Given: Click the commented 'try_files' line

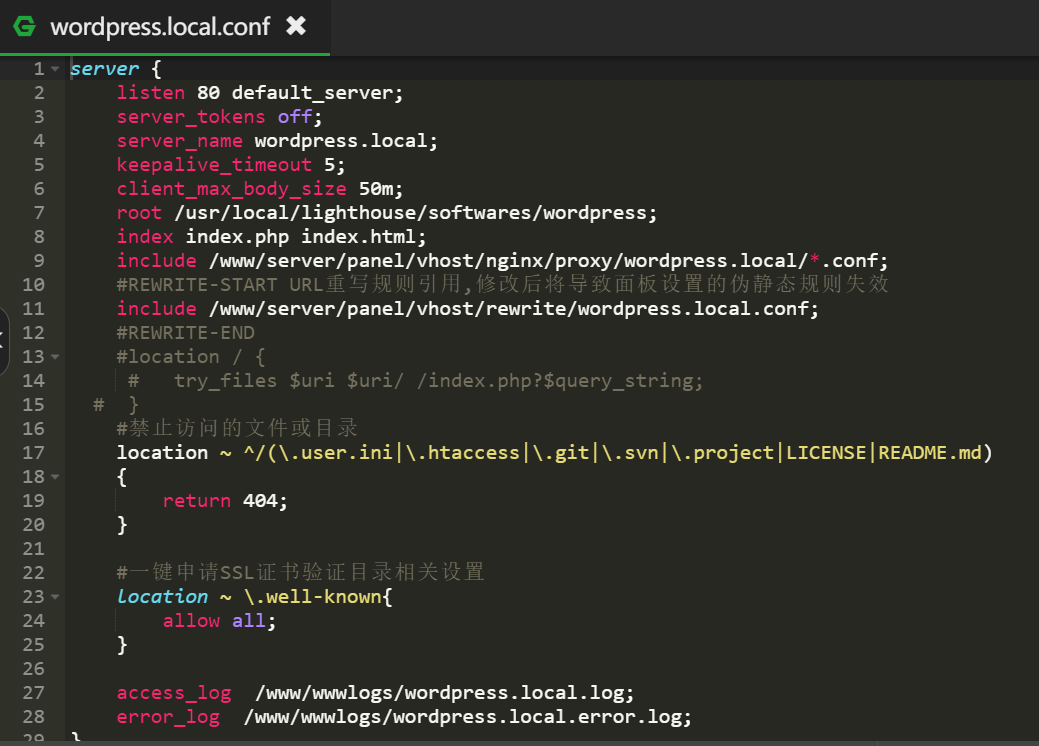Looking at the screenshot, I should [415, 380].
